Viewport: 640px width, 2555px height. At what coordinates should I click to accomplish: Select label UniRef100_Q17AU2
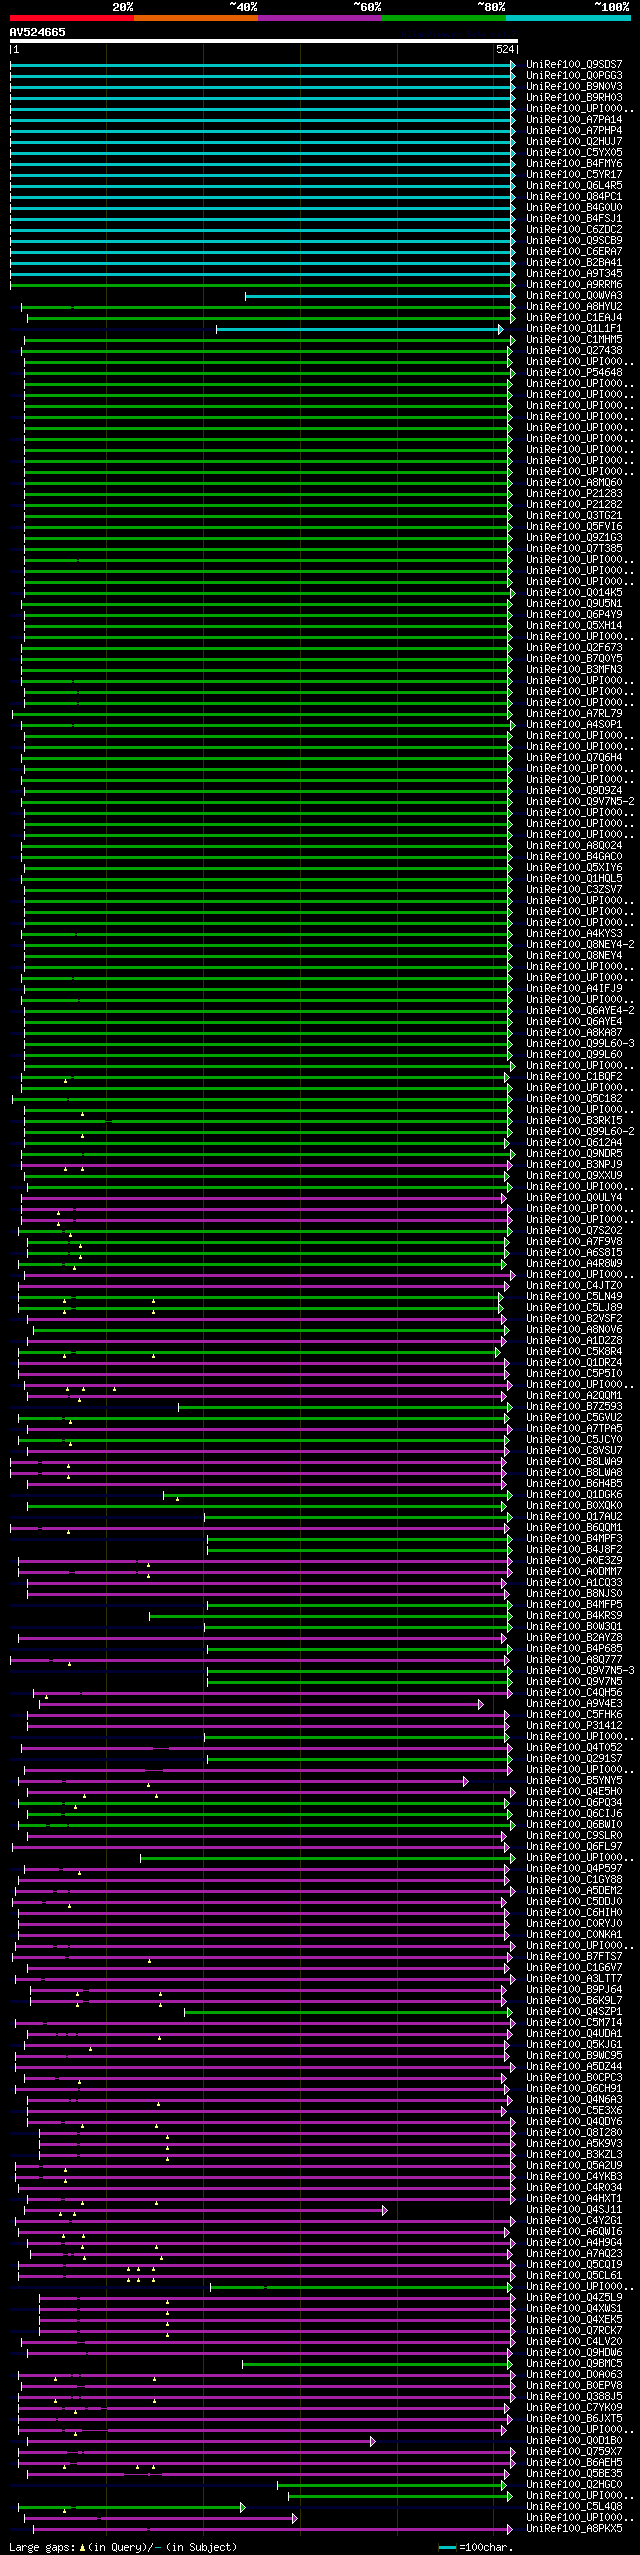pos(574,1517)
